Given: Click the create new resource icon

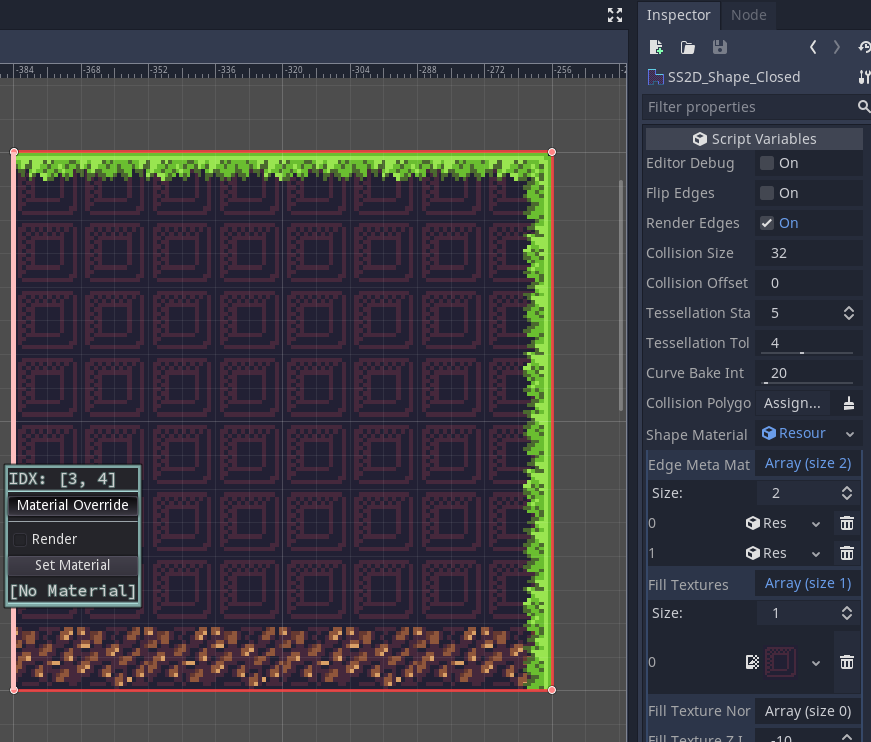Looking at the screenshot, I should [656, 47].
